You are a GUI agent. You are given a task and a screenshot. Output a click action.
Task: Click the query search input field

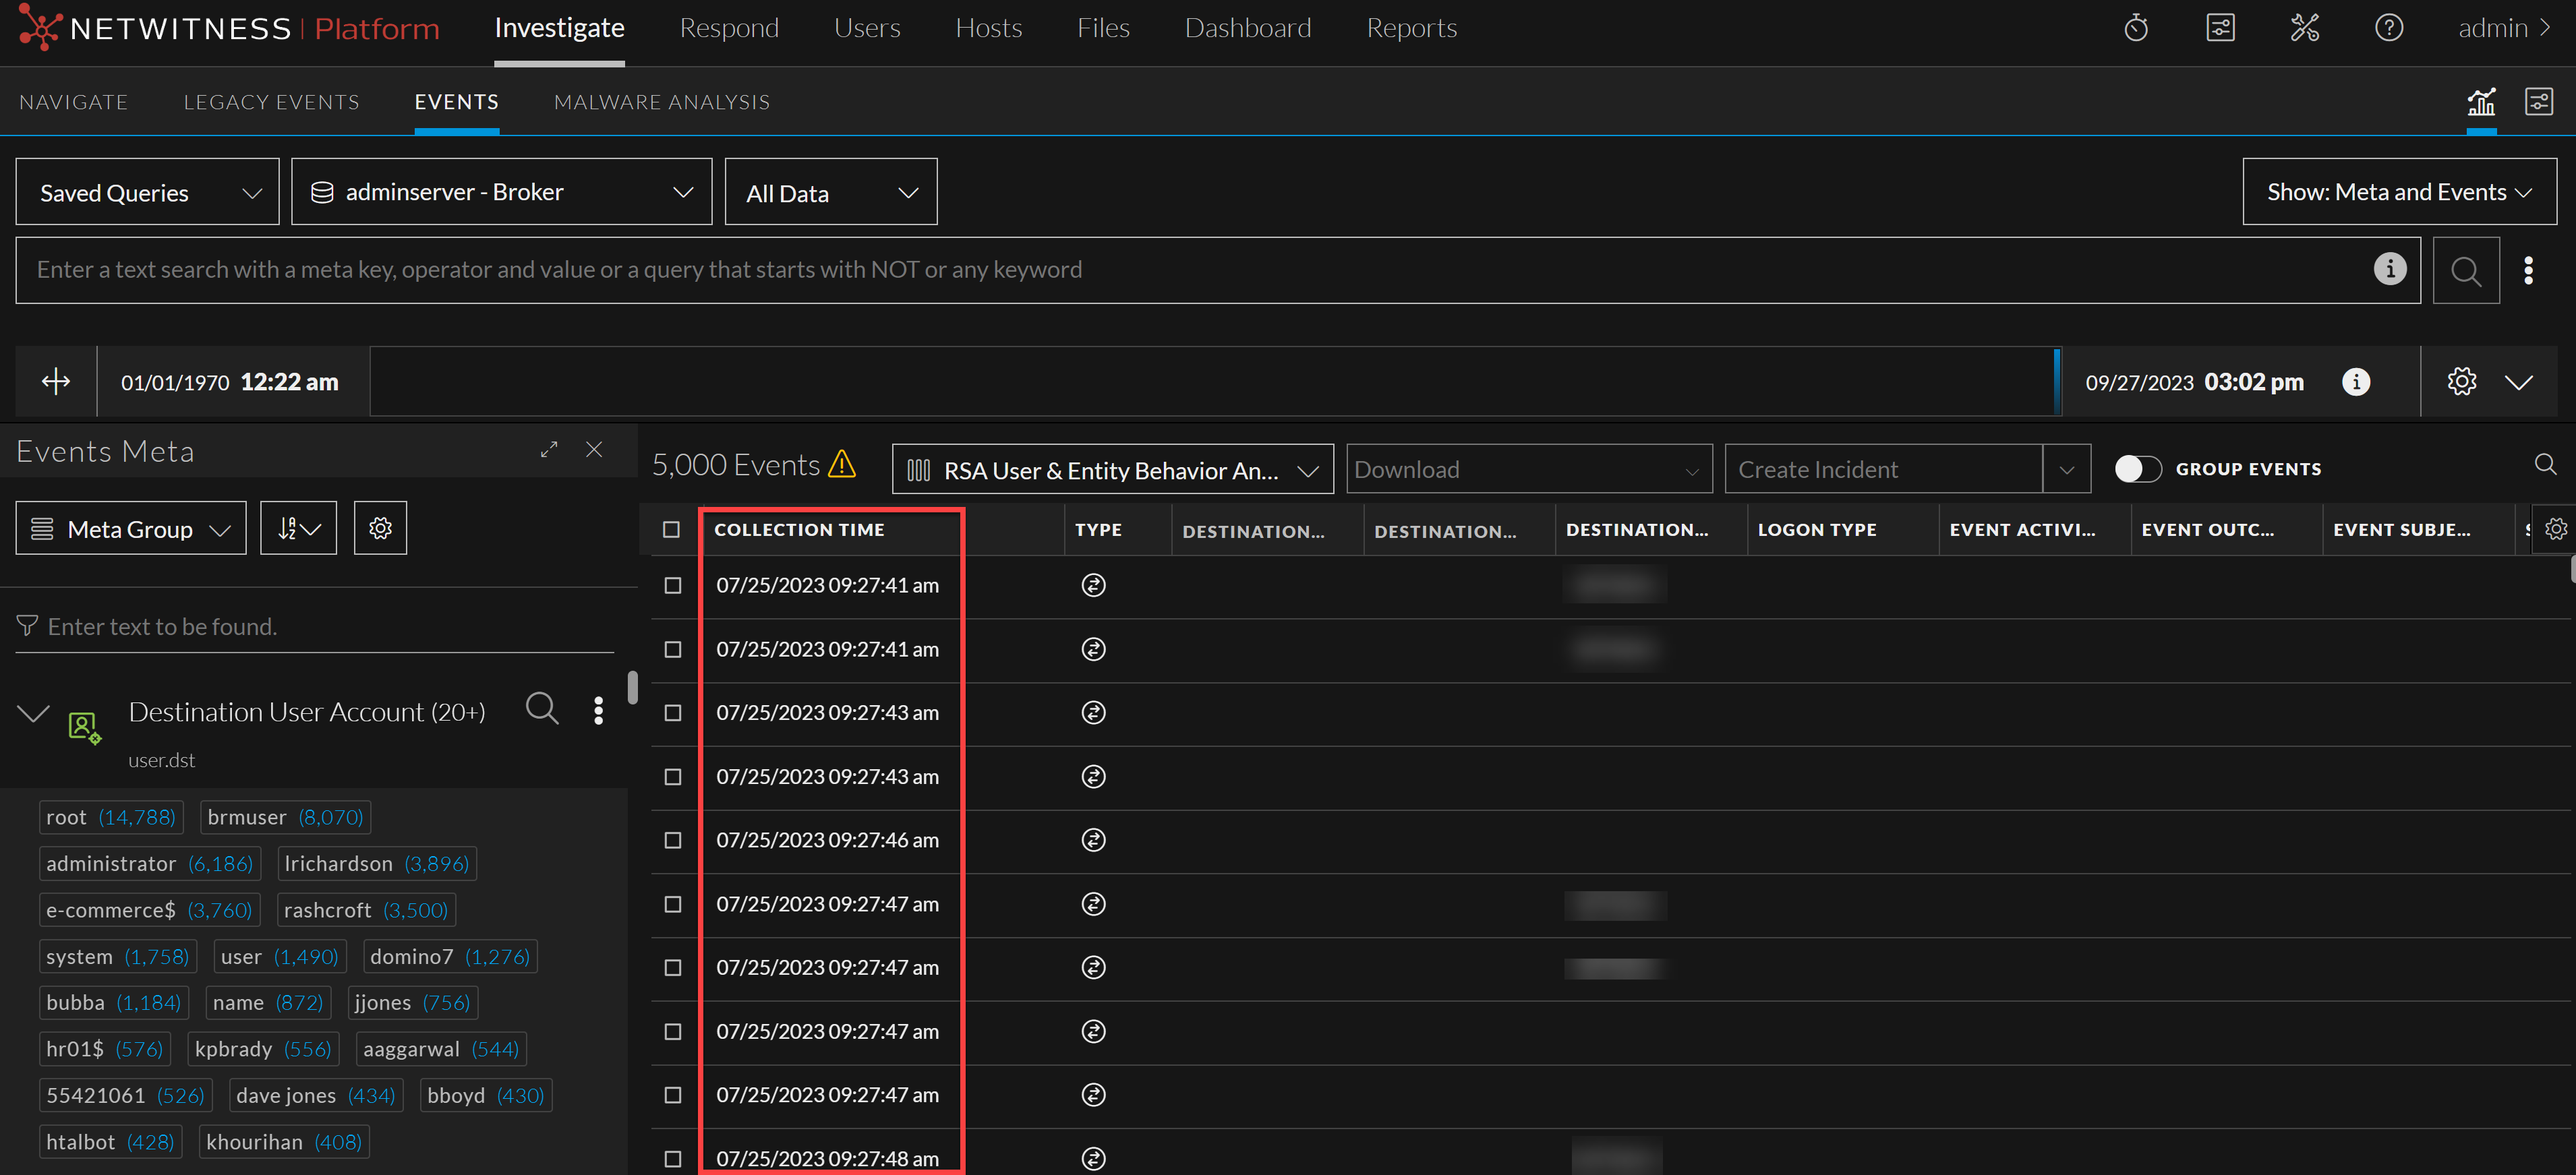click(x=1190, y=270)
